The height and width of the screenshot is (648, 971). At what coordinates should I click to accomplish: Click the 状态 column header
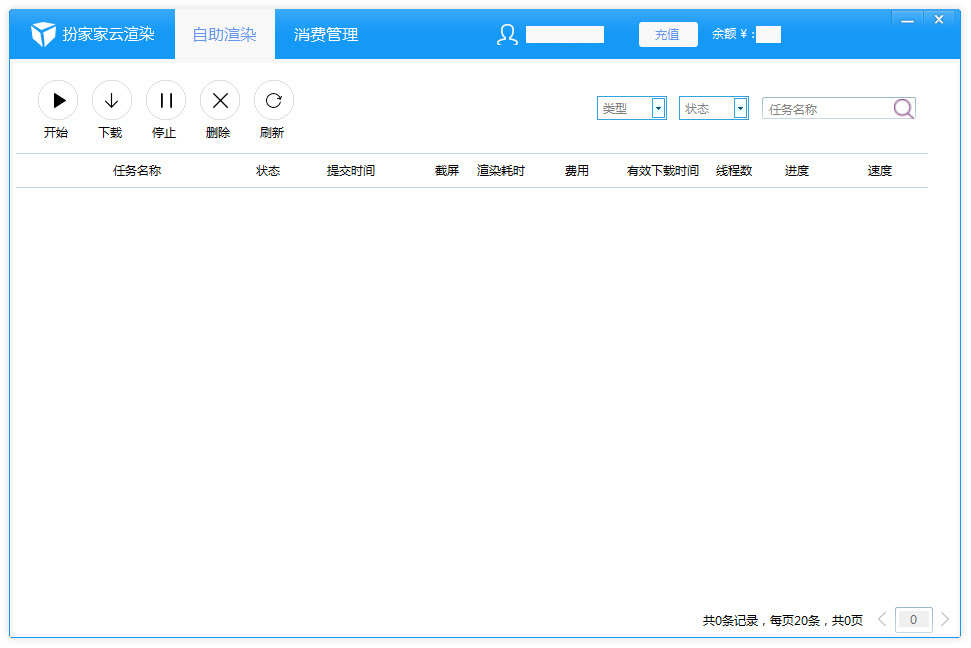point(268,170)
